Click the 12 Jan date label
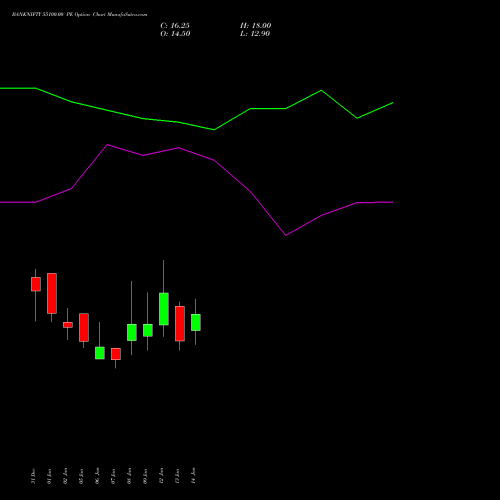This screenshot has width=500, height=500. pos(161,476)
